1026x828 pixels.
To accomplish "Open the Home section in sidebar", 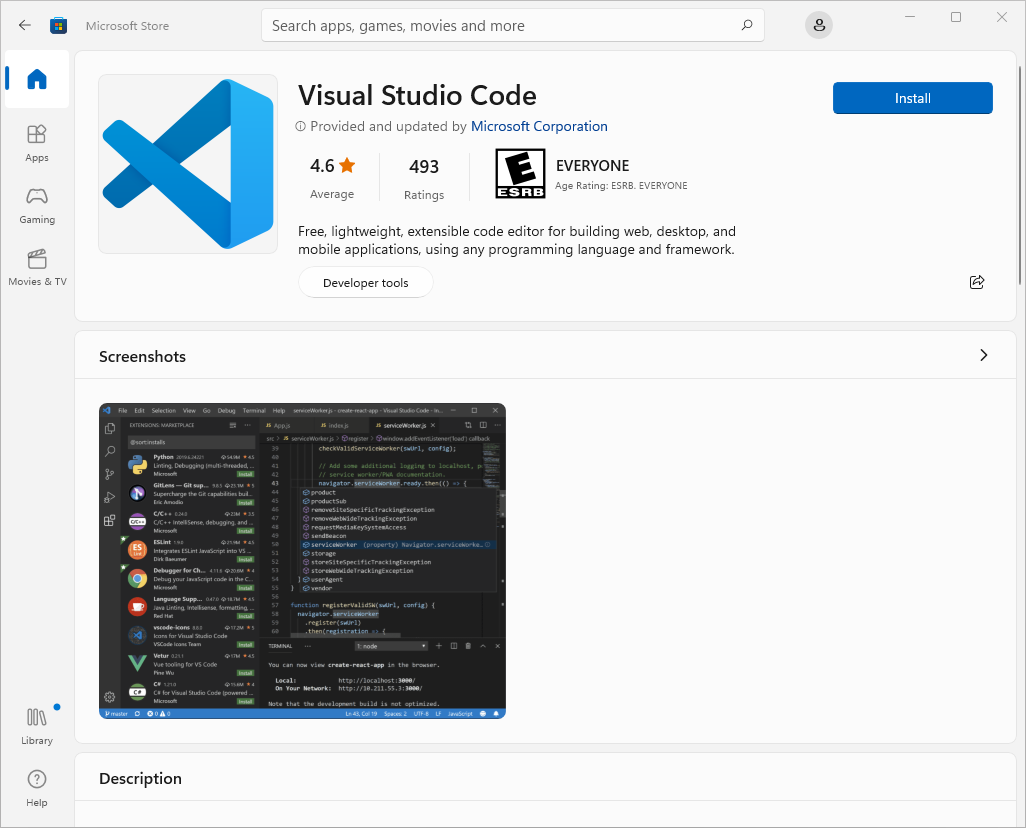I will pos(36,80).
